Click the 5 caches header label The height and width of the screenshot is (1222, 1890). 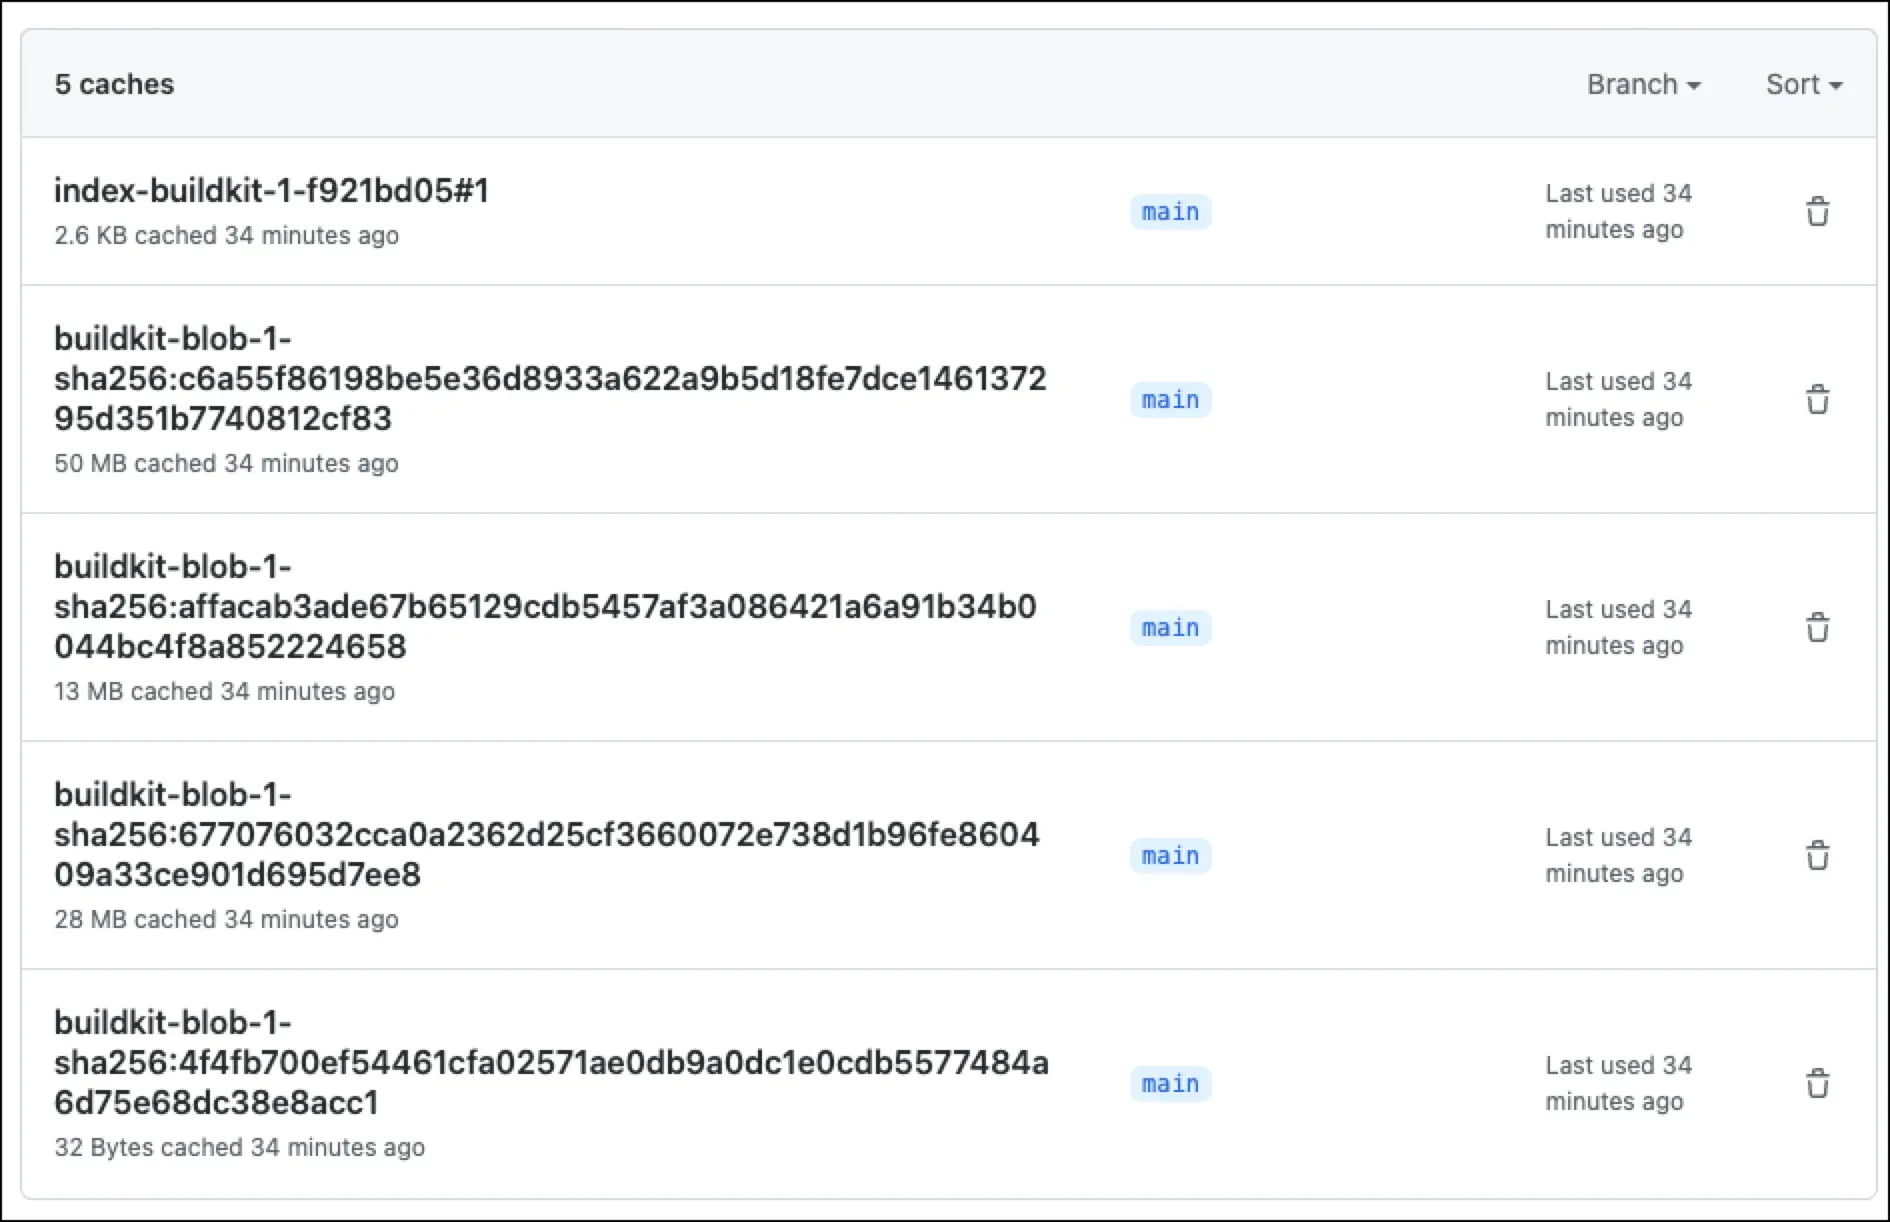(x=114, y=84)
